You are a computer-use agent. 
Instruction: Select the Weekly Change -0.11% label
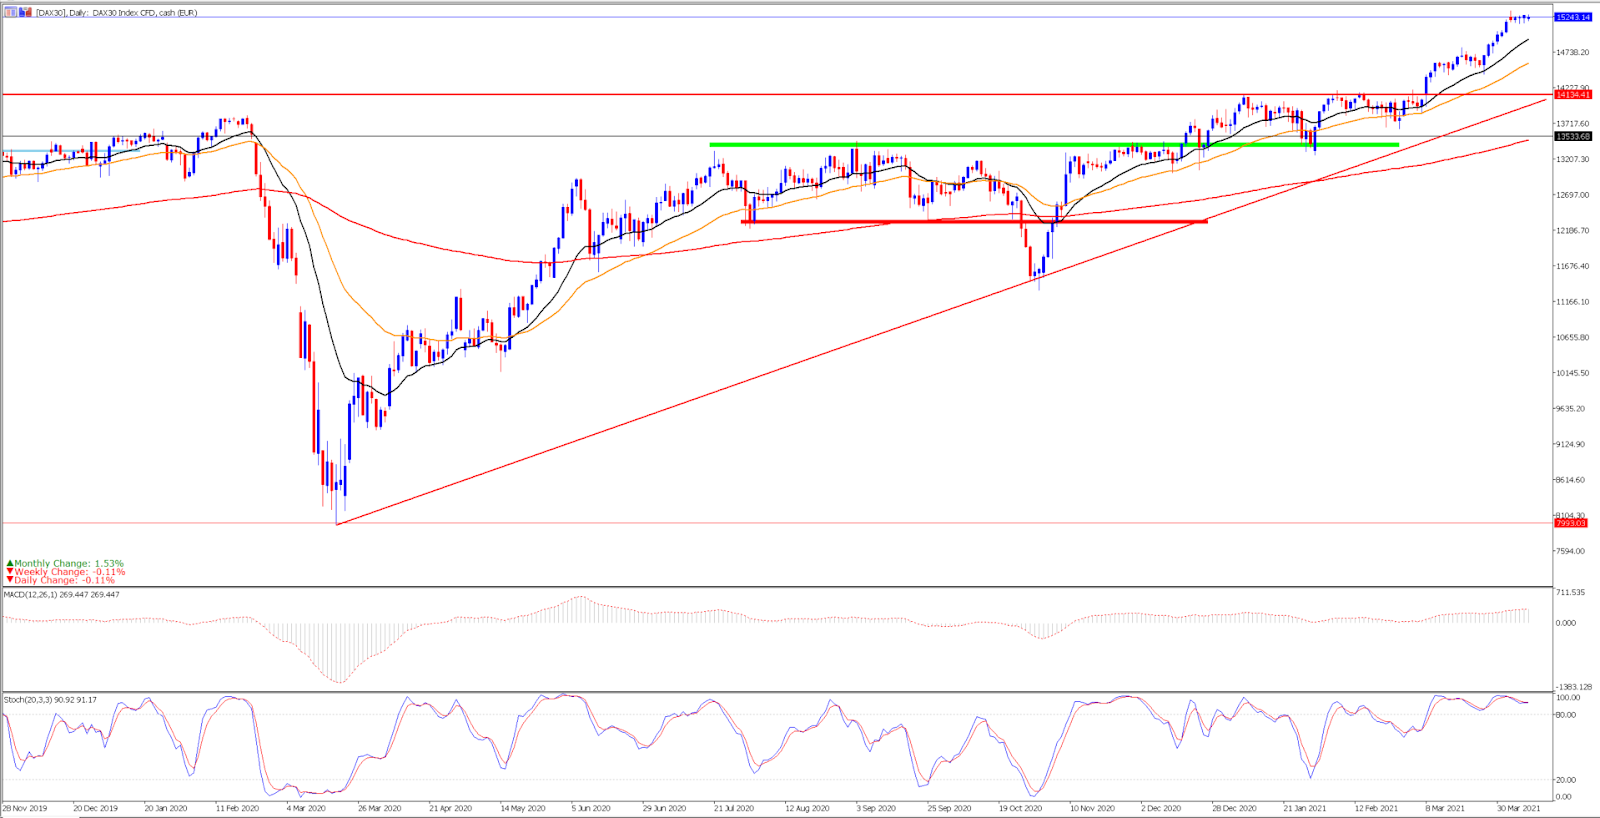(66, 572)
